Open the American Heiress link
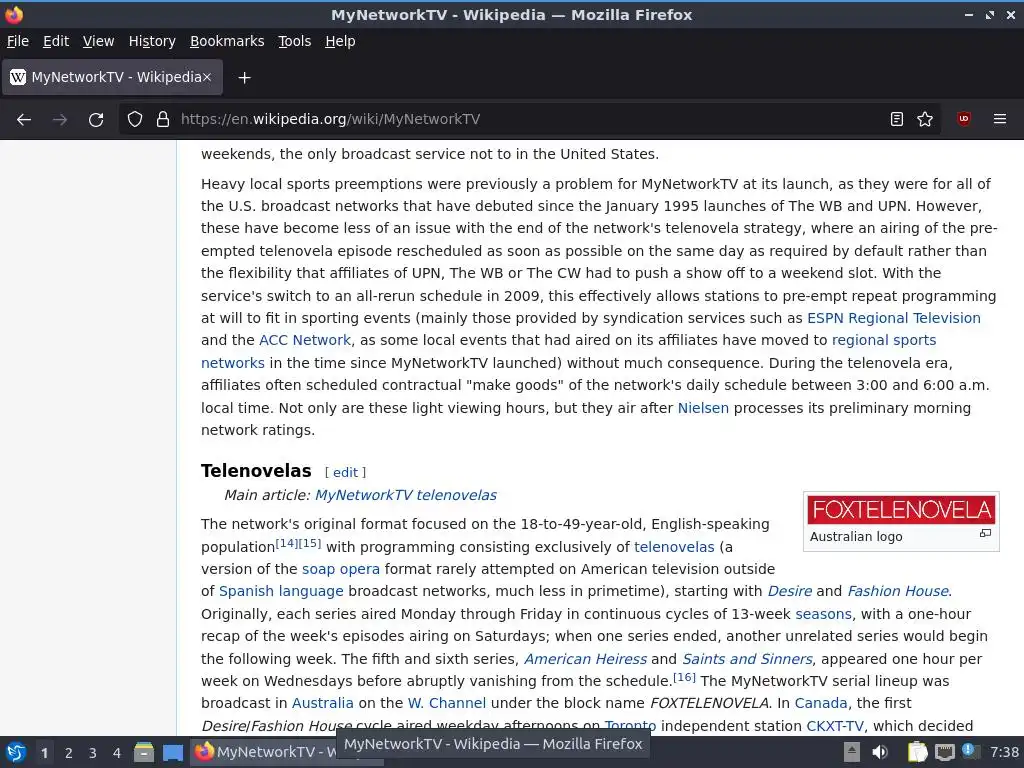 pyautogui.click(x=585, y=660)
